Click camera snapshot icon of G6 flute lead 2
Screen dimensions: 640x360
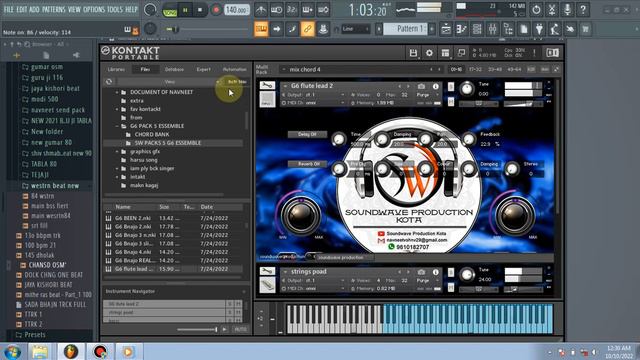421,86
